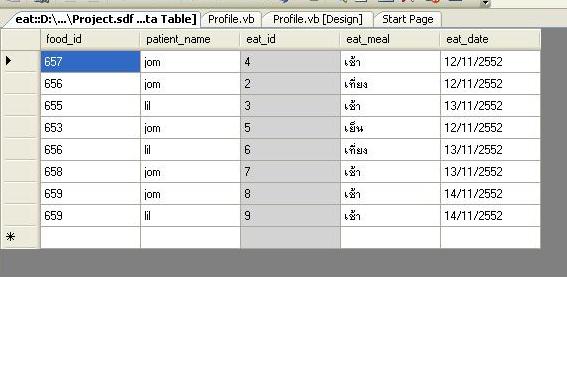The image size is (567, 384).
Task: Select row header for food_id 655 row
Action: (x=21, y=106)
